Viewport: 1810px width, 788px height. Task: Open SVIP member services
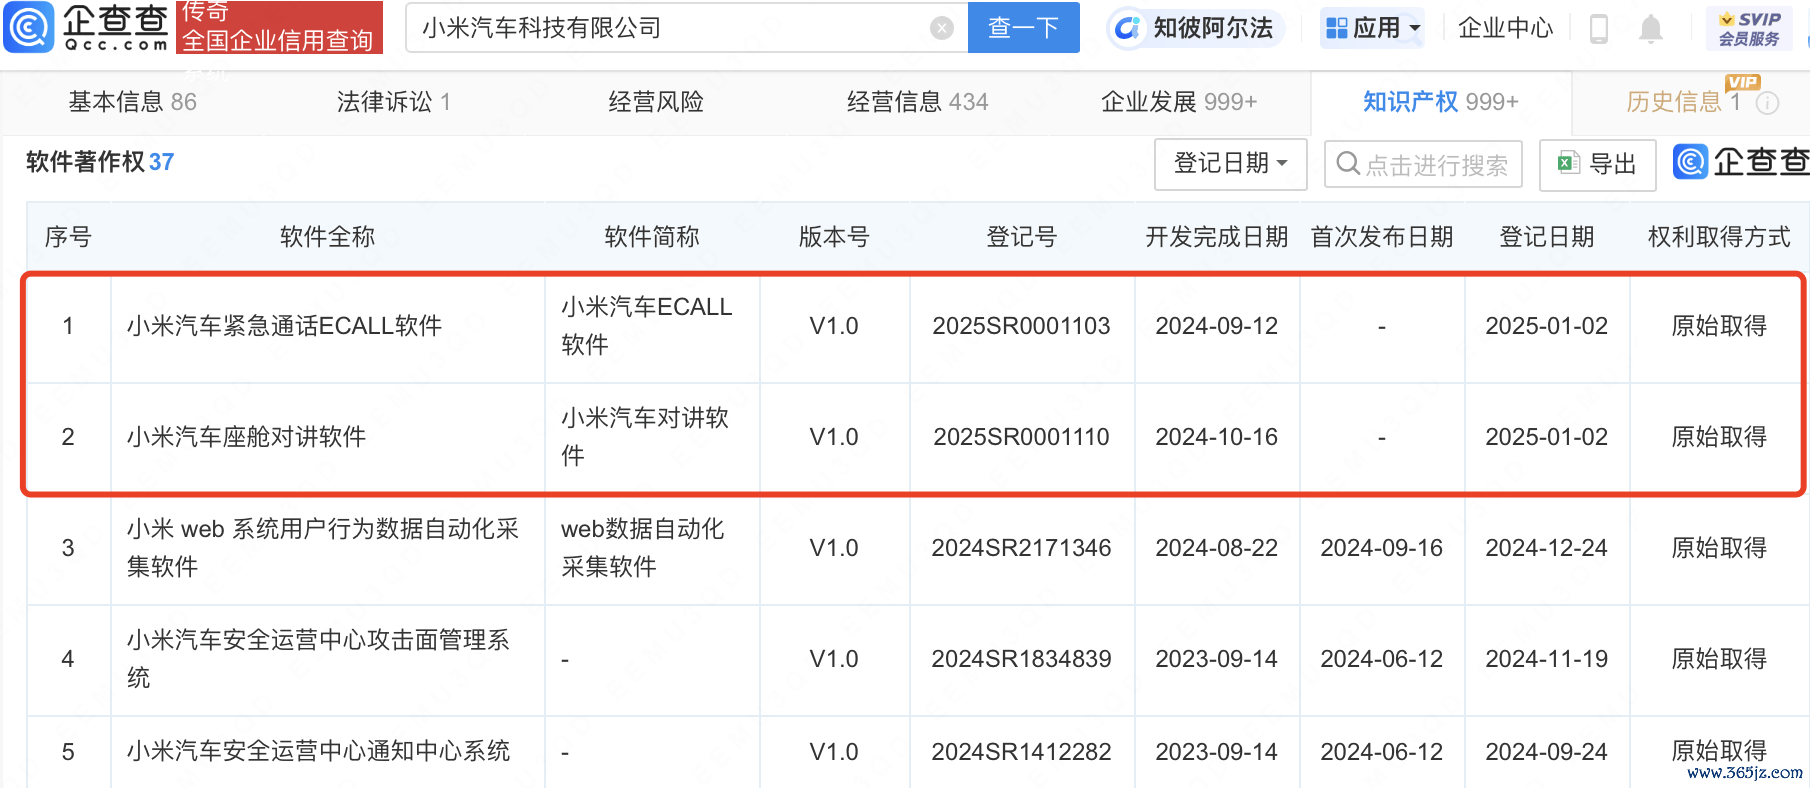[x=1749, y=29]
